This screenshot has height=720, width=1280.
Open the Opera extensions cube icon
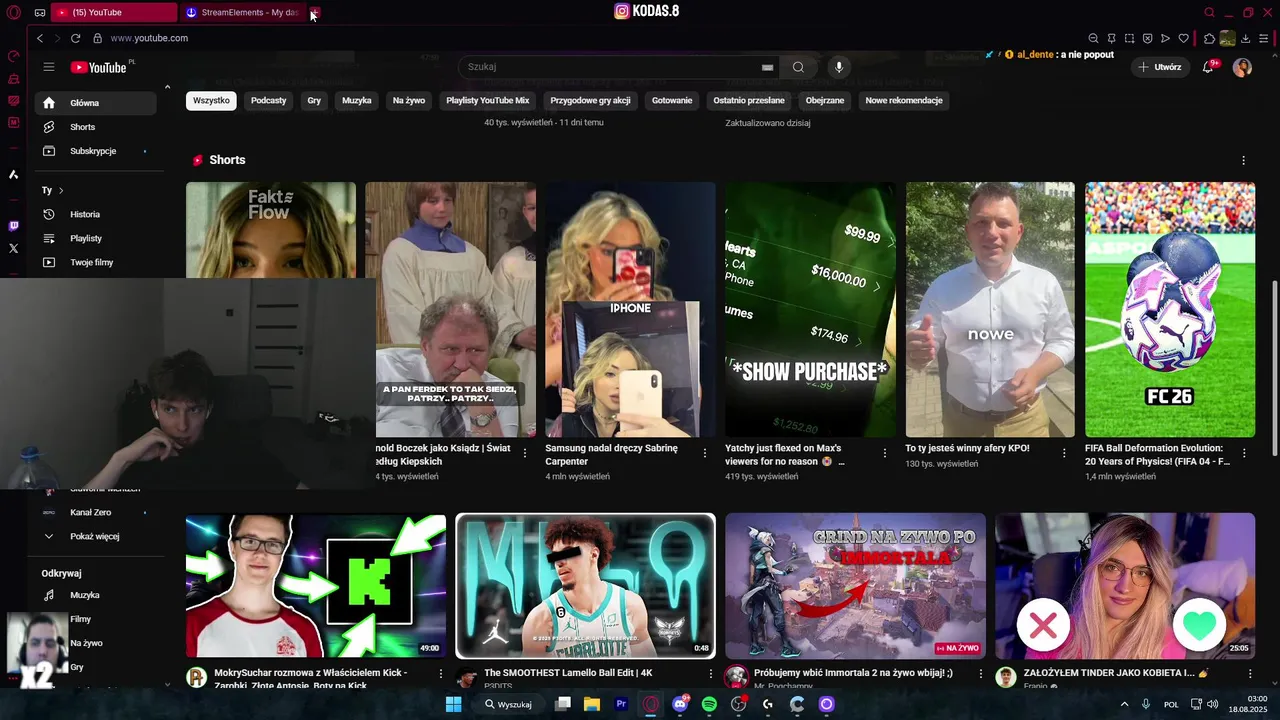tap(1209, 38)
